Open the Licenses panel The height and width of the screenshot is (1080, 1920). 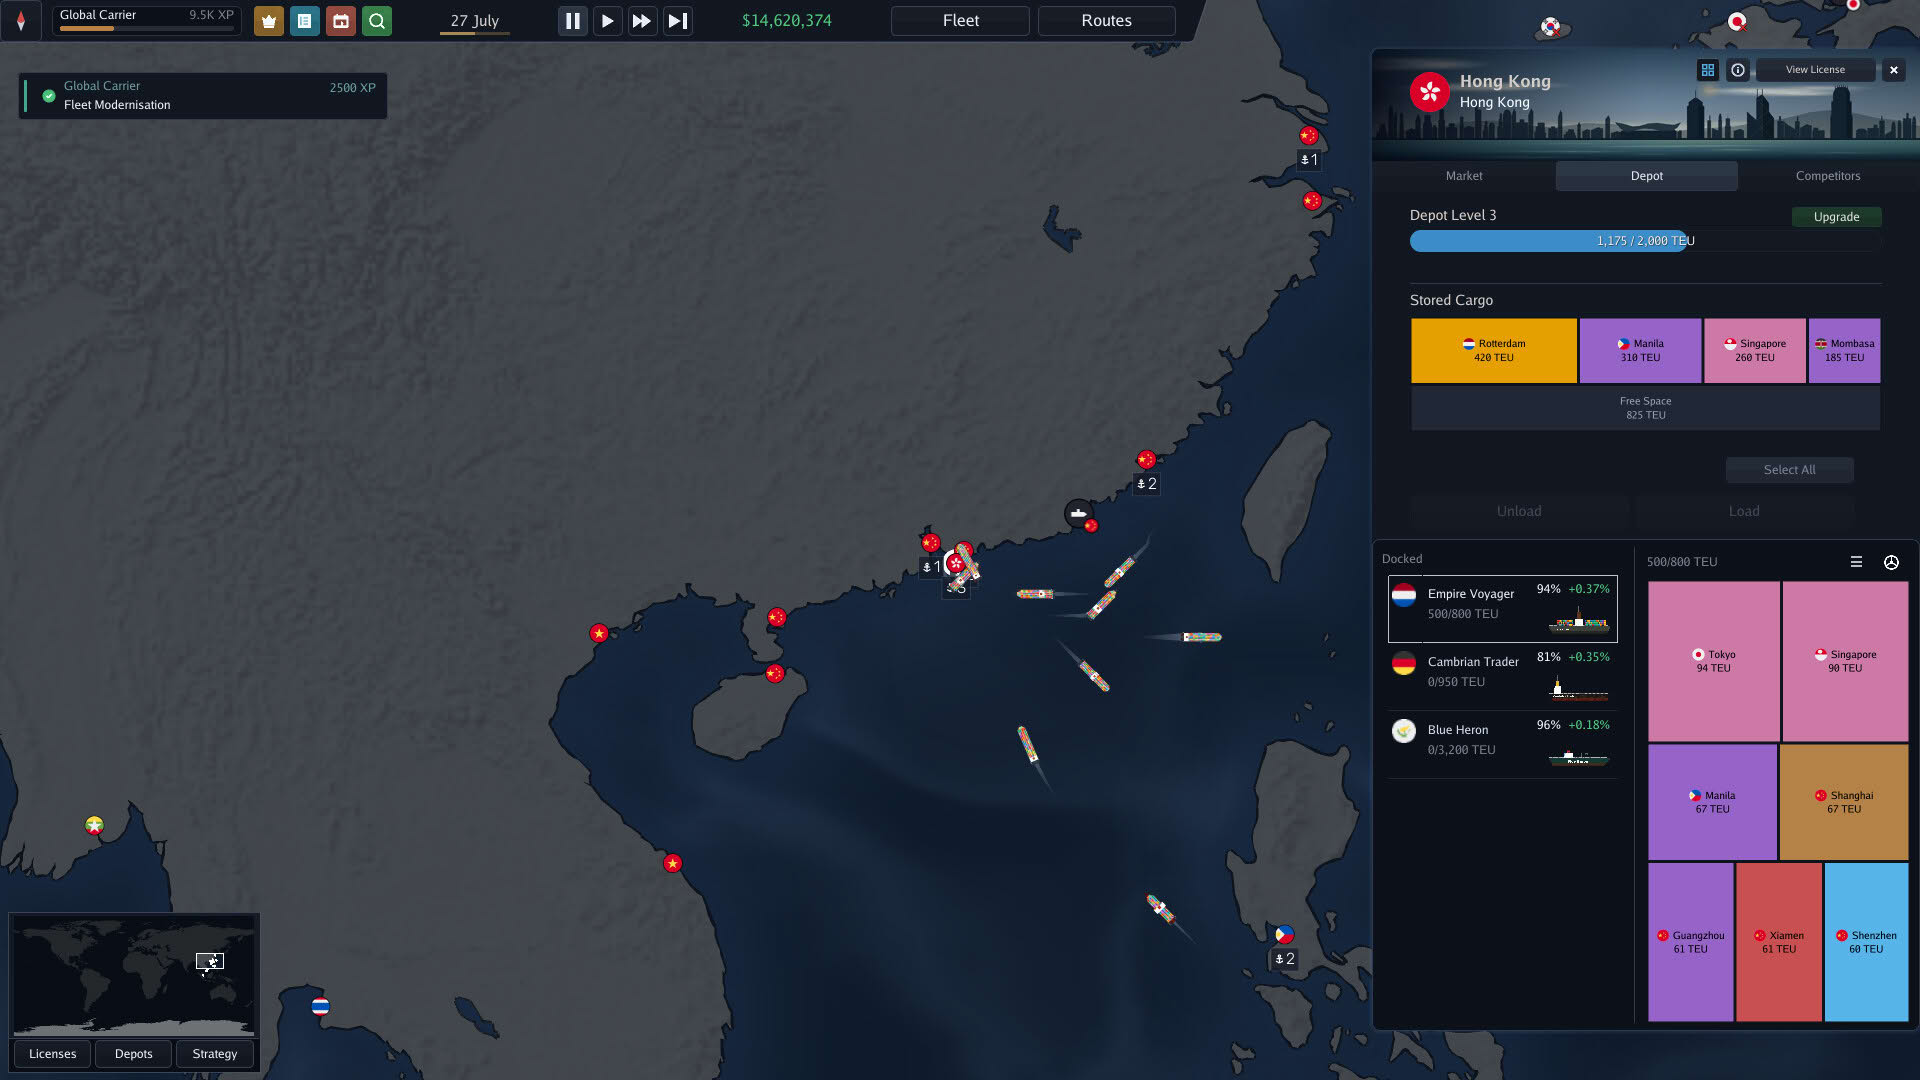click(52, 1054)
